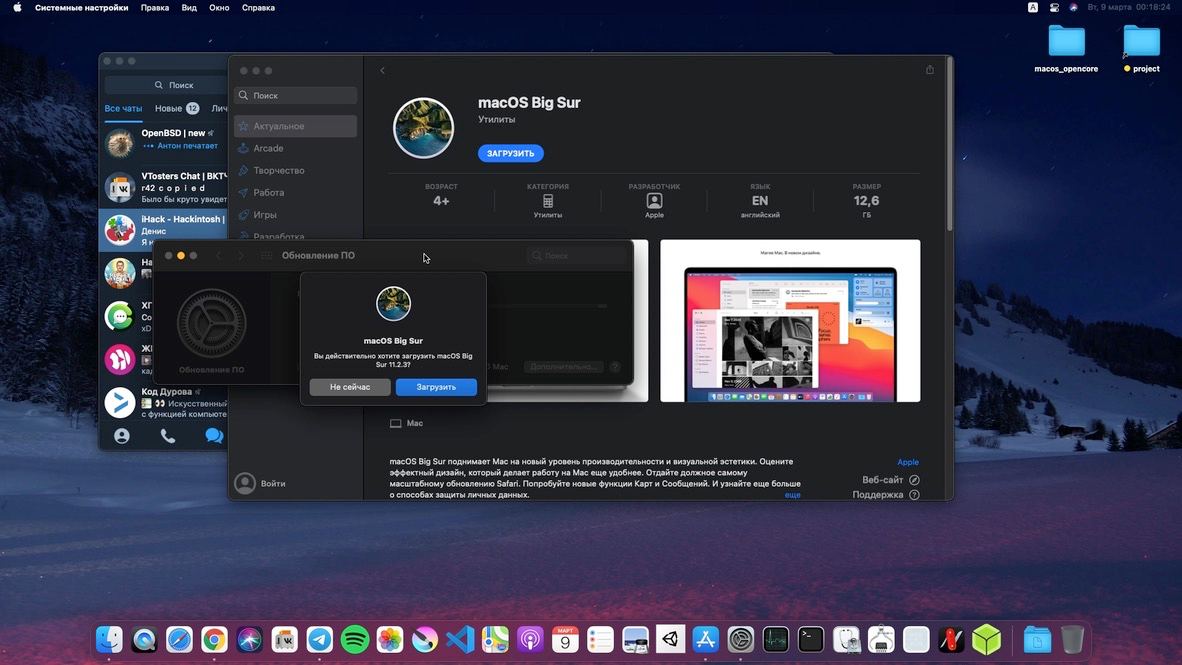Open Maps from the dock
Viewport: 1182px width, 665px height.
click(x=495, y=640)
